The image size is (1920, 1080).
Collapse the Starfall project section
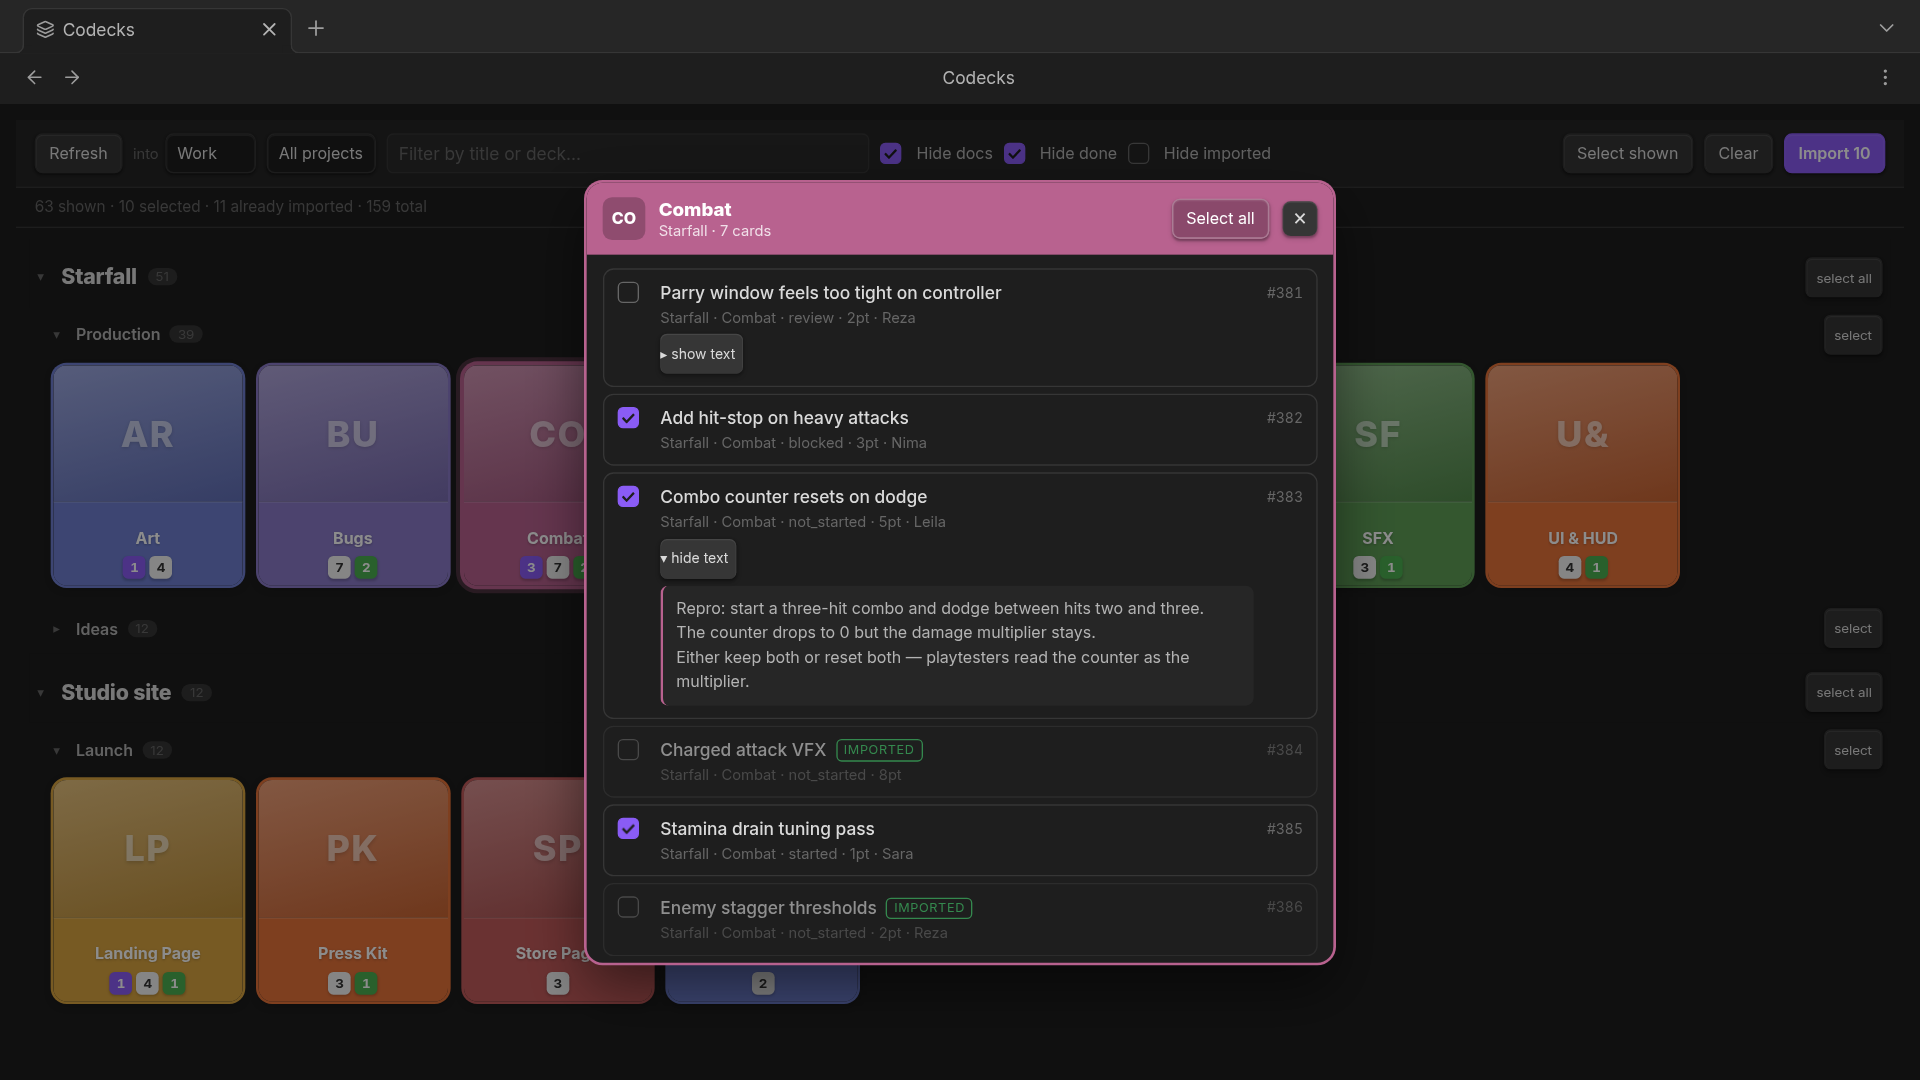coord(41,277)
